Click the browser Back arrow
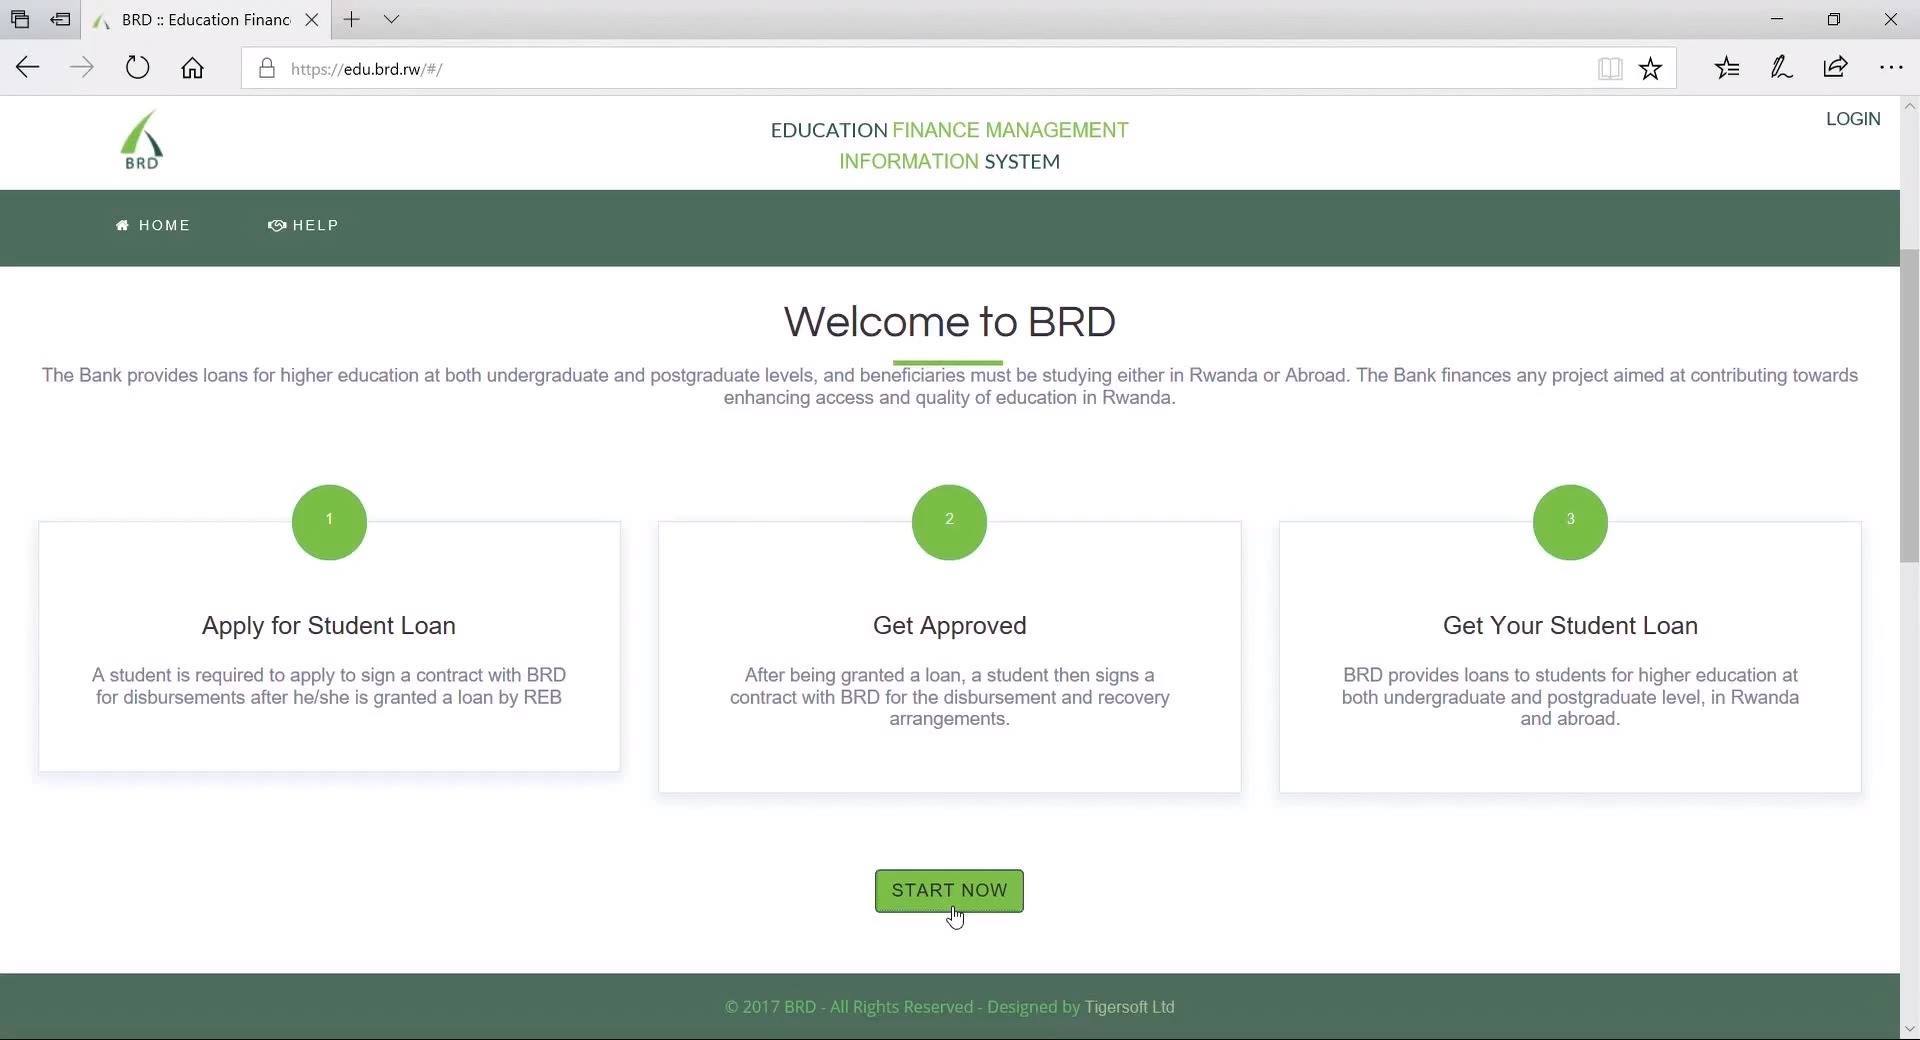Image resolution: width=1920 pixels, height=1040 pixels. [x=28, y=68]
